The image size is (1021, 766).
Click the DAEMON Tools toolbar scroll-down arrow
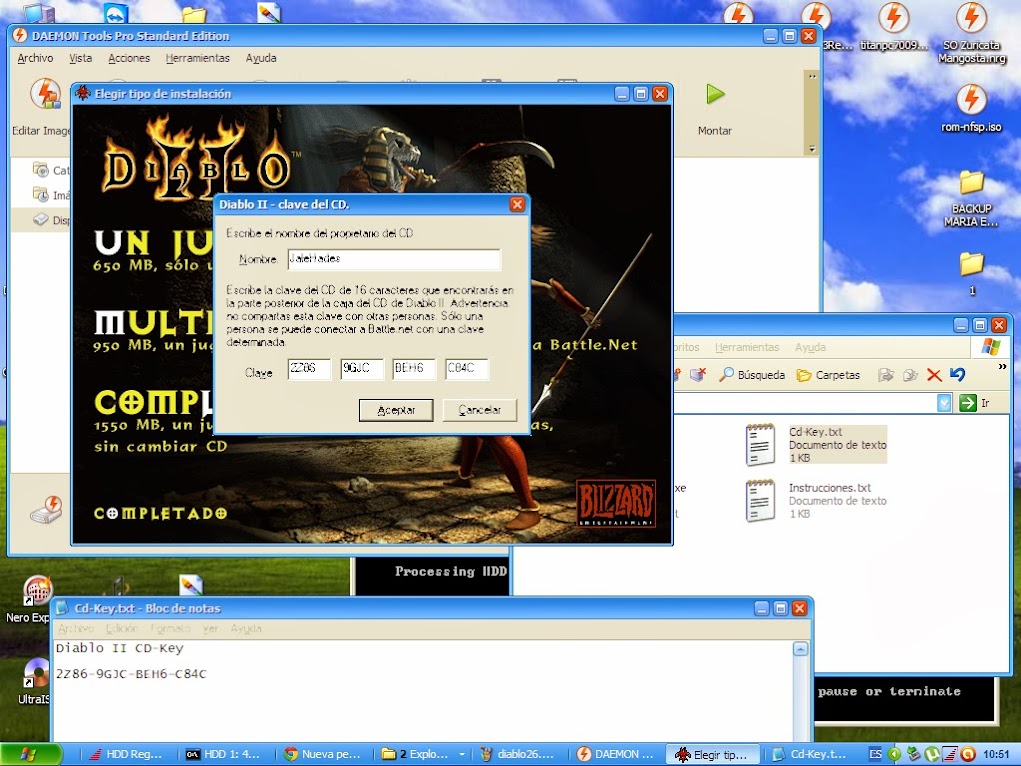[x=812, y=149]
